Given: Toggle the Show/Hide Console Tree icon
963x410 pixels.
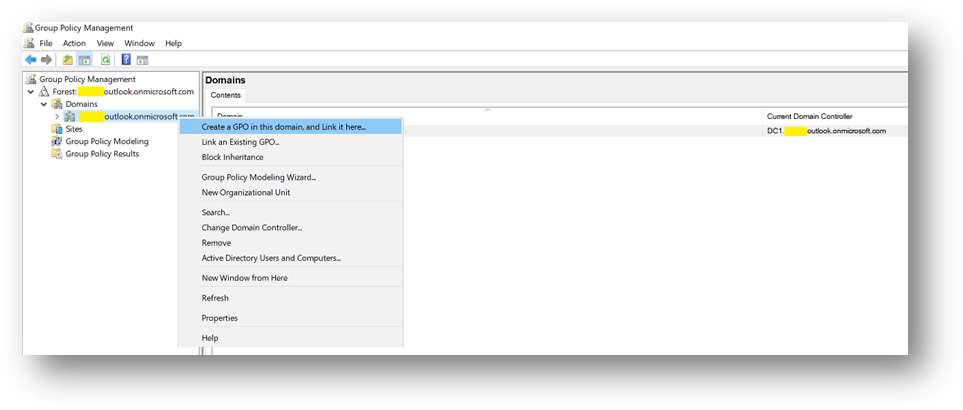Looking at the screenshot, I should pos(85,60).
